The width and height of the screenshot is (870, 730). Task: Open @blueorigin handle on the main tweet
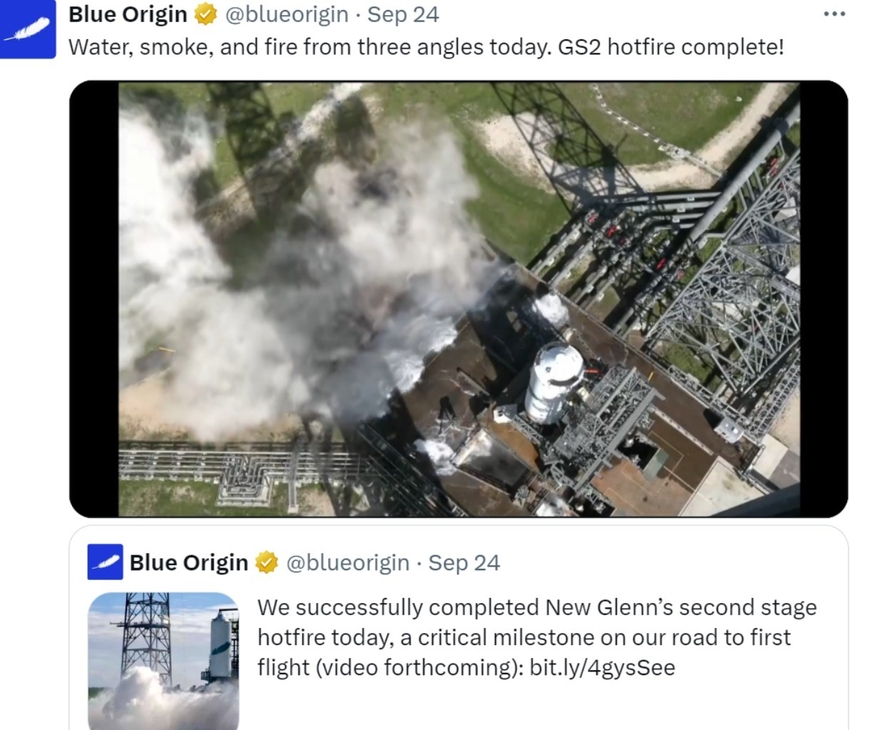point(286,14)
